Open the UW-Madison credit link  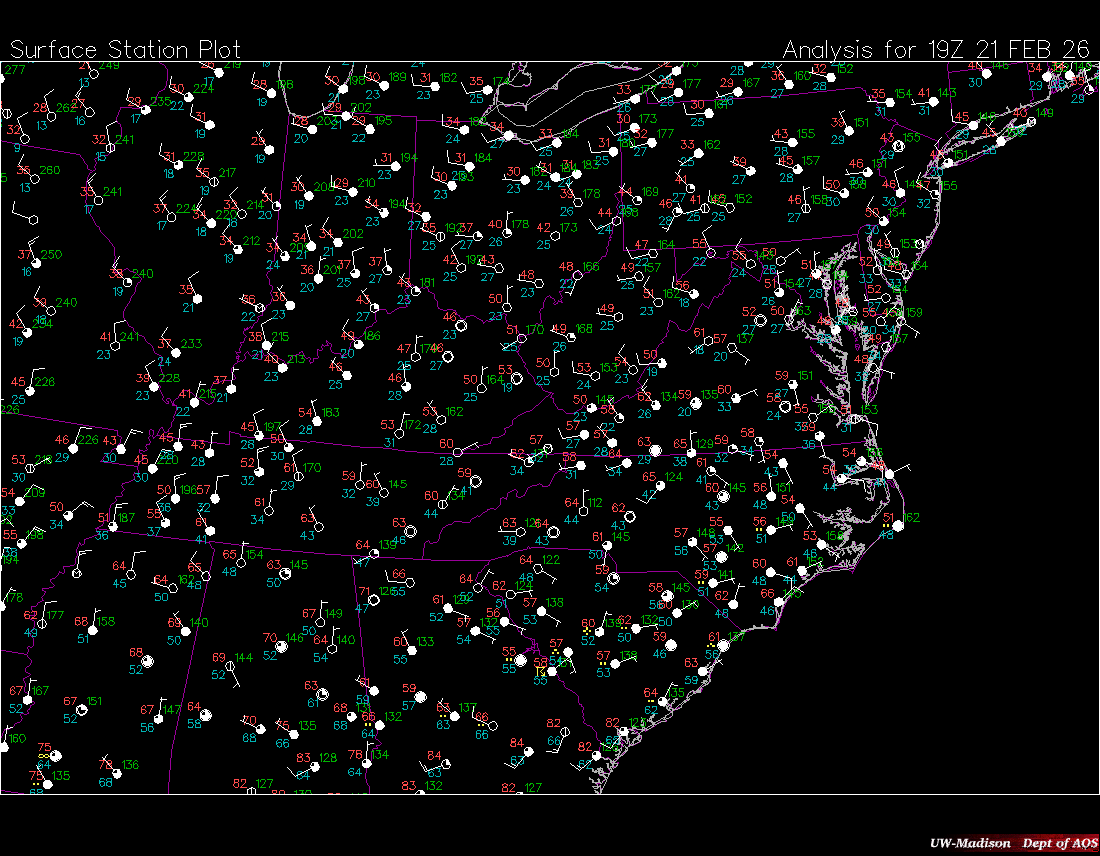click(969, 843)
